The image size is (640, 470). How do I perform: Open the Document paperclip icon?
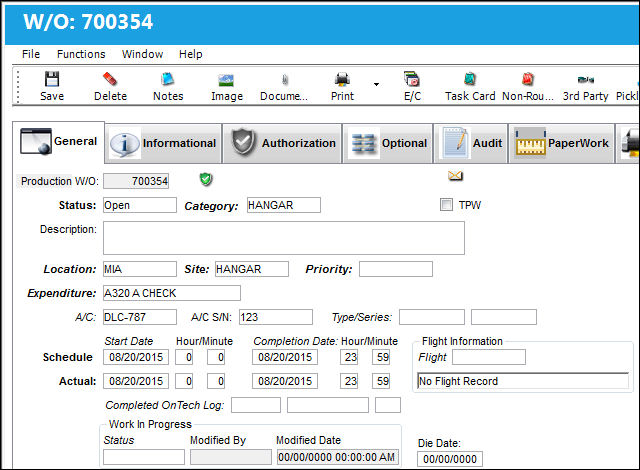coord(285,80)
